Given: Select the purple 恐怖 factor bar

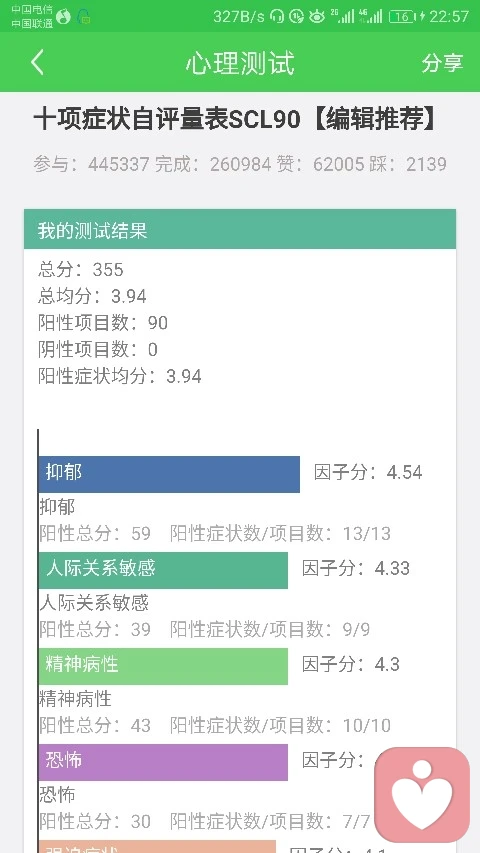Looking at the screenshot, I should click(163, 762).
